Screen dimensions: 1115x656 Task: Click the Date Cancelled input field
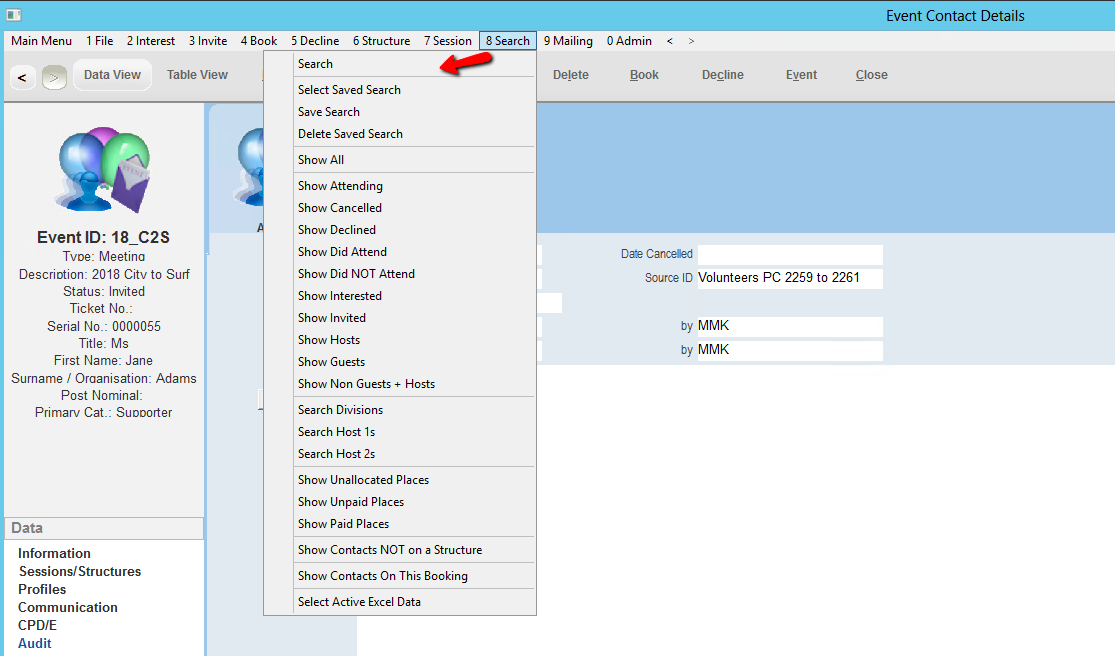(x=790, y=255)
